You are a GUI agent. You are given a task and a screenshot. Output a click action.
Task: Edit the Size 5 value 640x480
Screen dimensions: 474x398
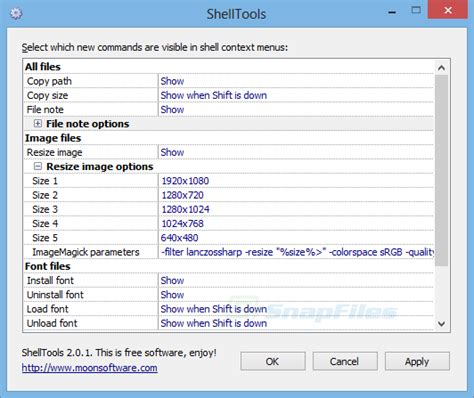[x=296, y=238]
